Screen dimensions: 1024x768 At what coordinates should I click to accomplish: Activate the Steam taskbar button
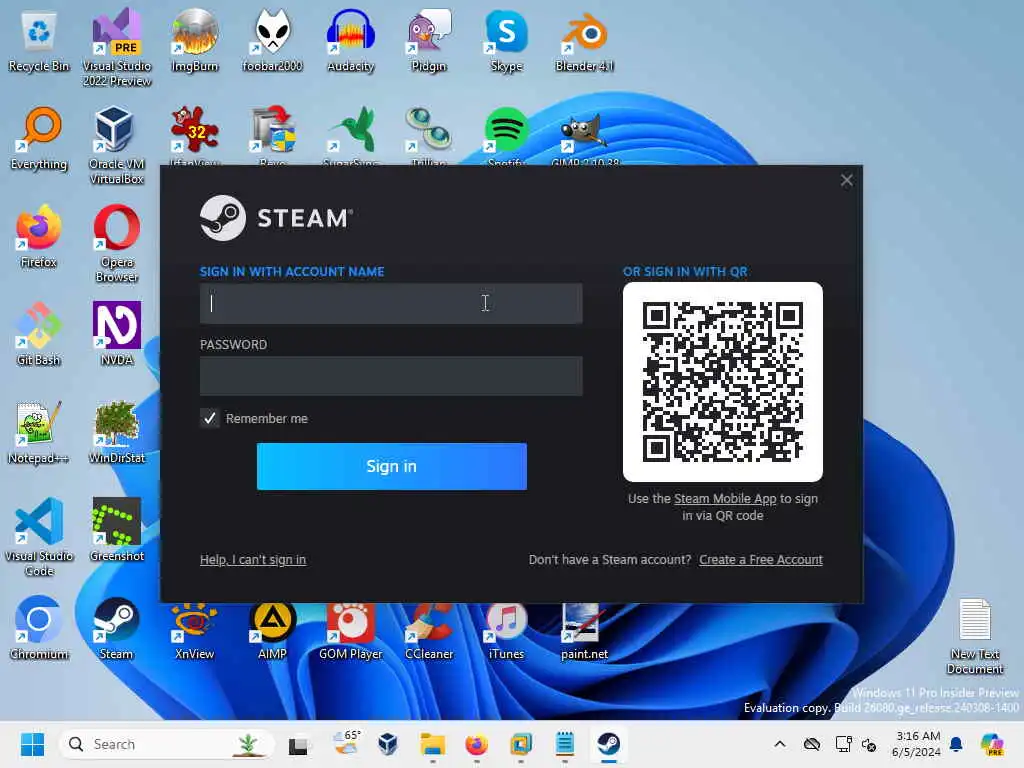[x=609, y=744]
